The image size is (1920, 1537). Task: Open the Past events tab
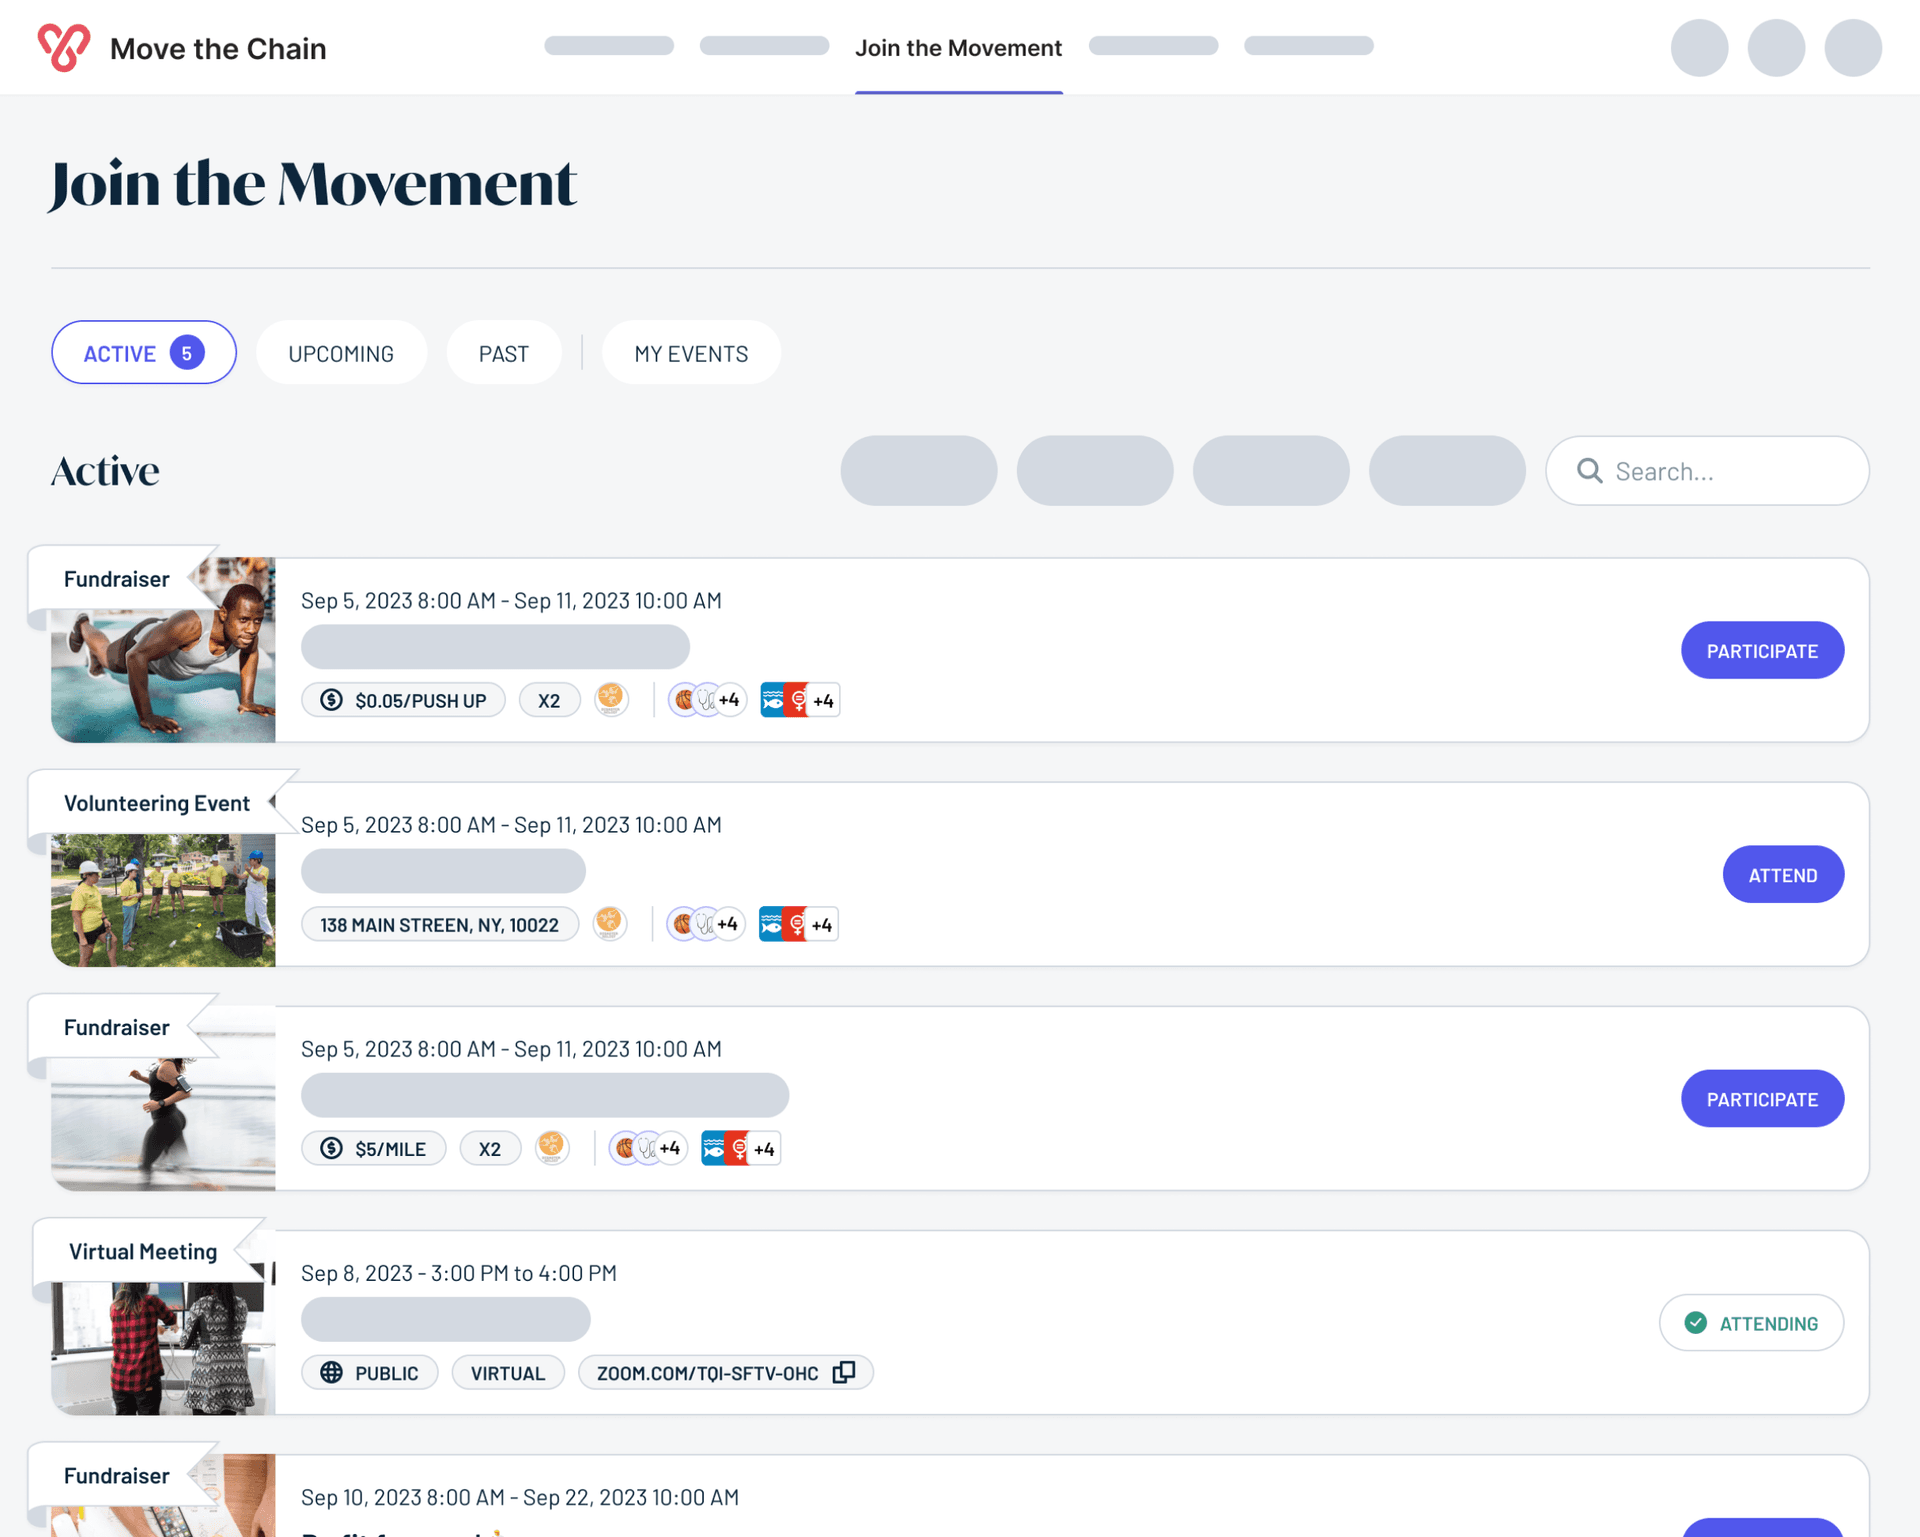[x=503, y=353]
